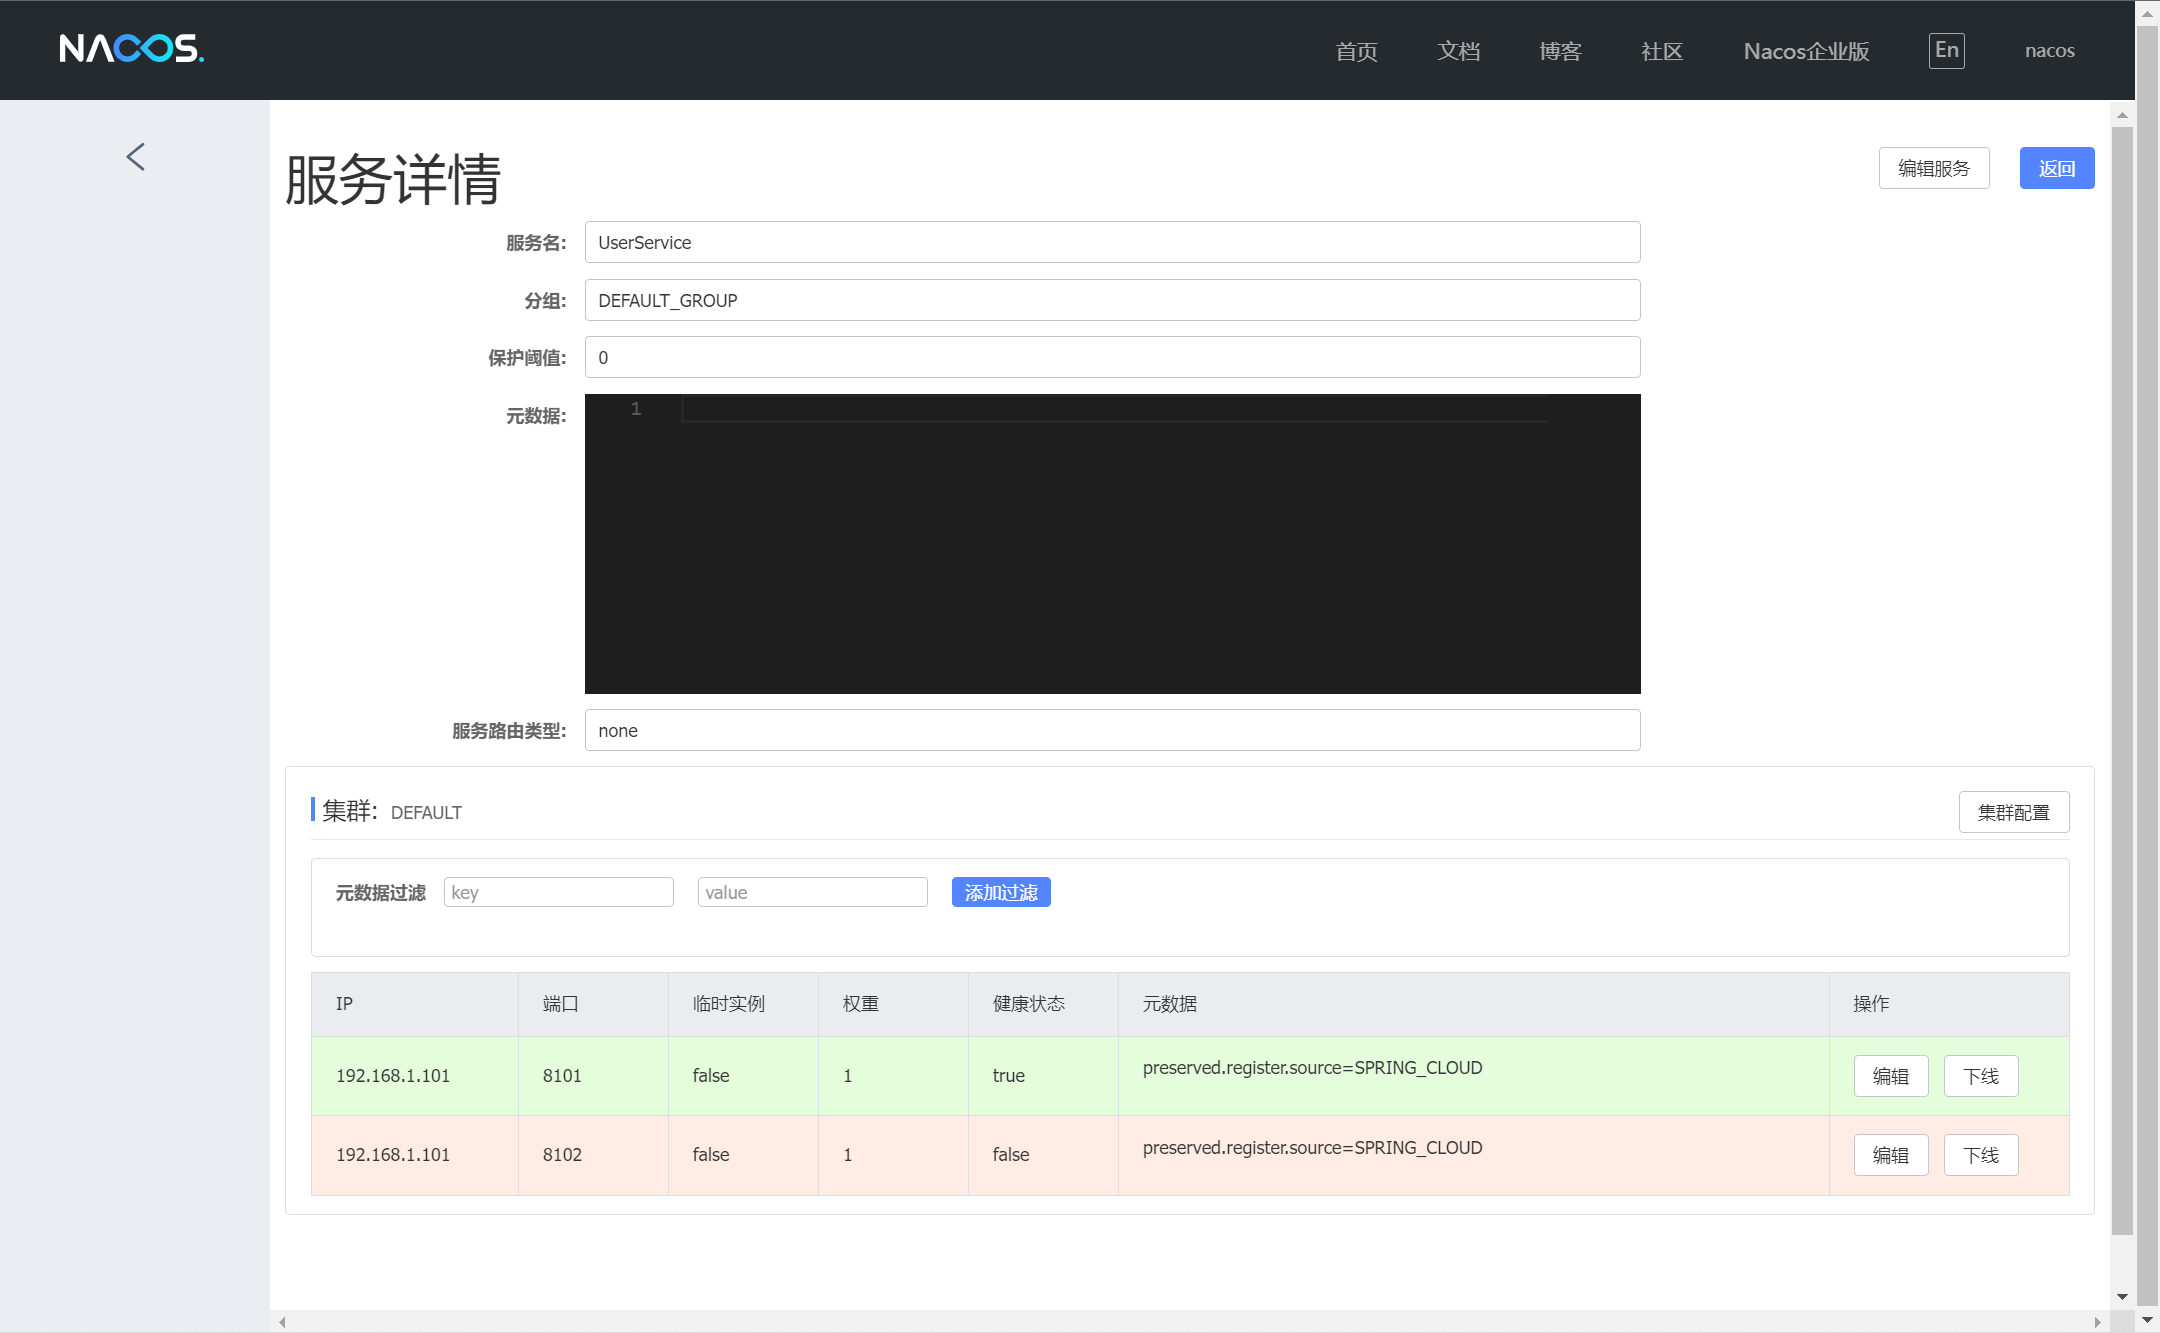The height and width of the screenshot is (1333, 2160).
Task: Focus the 保护阈值 field
Action: (x=1112, y=357)
